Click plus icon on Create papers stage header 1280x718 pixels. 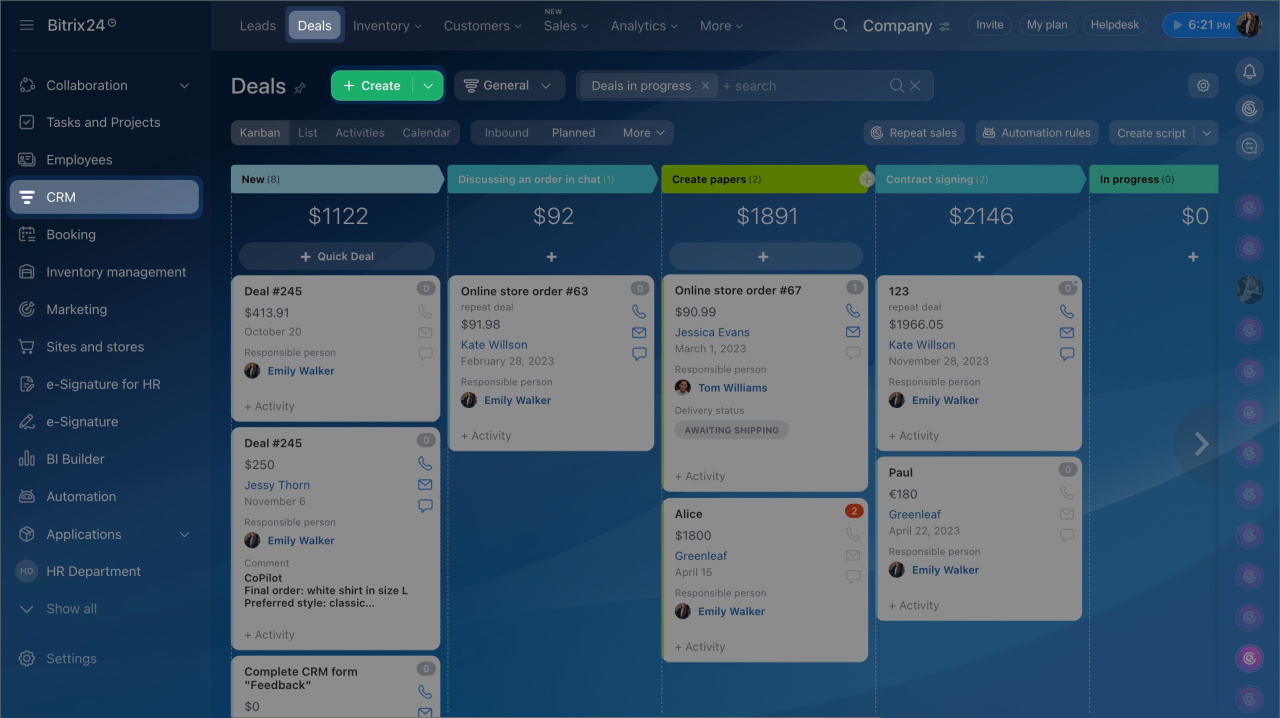pyautogui.click(x=866, y=179)
